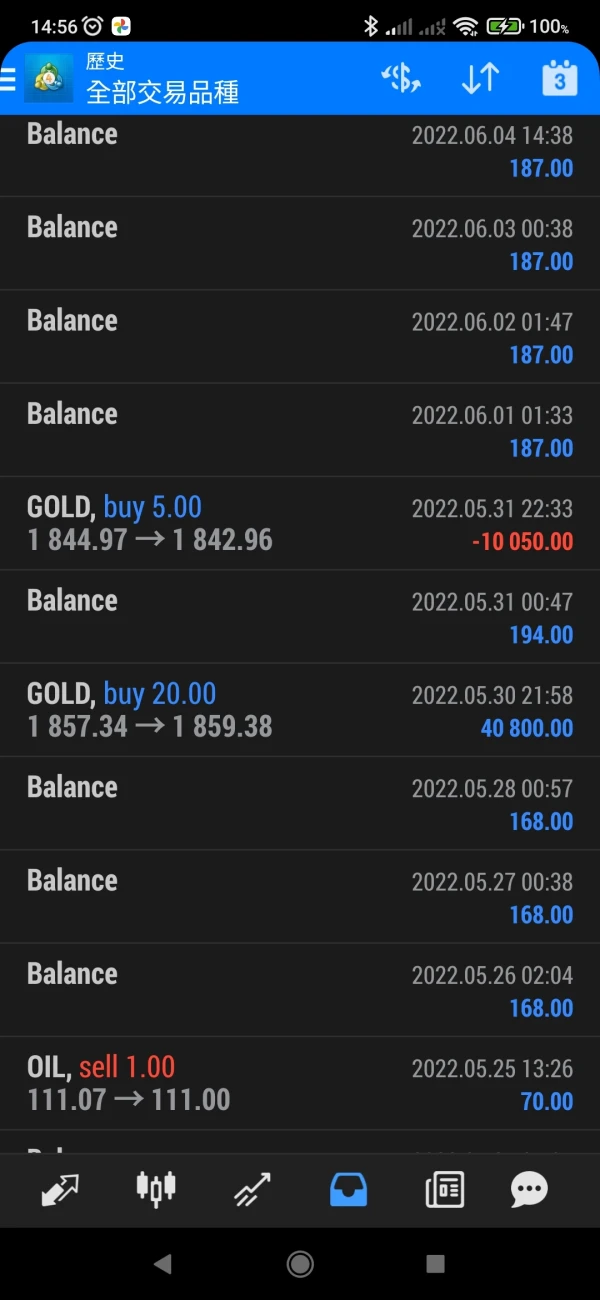Tap the MetaTrader app logo
The height and width of the screenshot is (1300, 600).
click(49, 79)
